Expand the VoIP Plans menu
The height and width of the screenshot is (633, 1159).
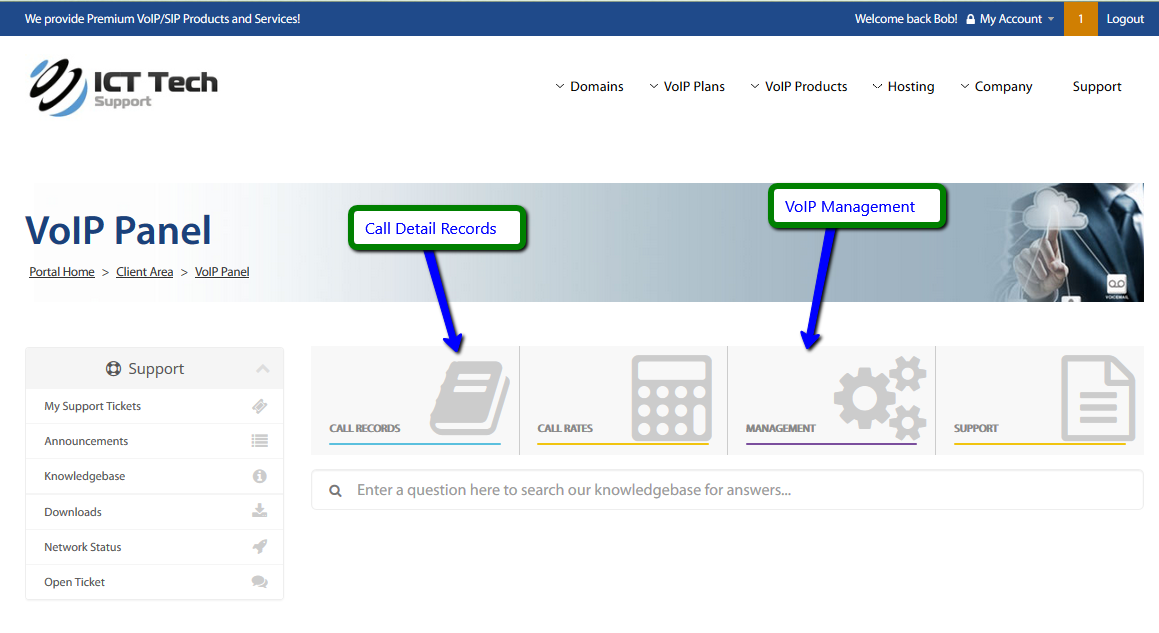tap(687, 87)
